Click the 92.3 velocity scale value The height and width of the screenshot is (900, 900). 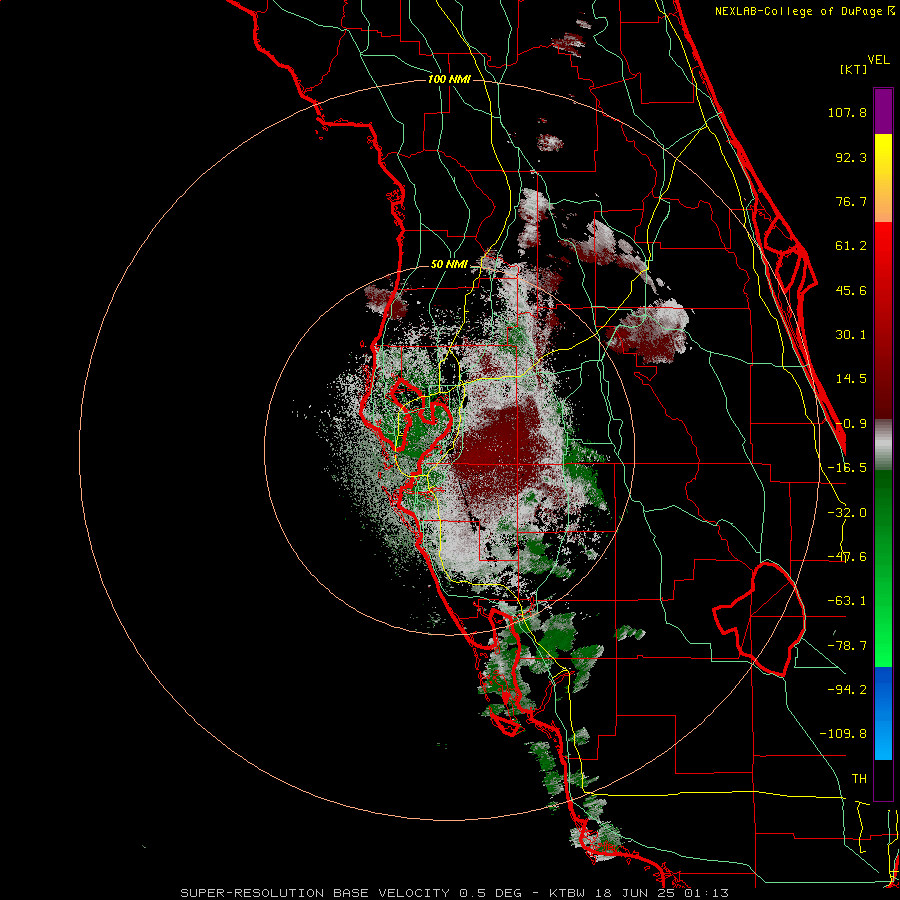click(851, 157)
